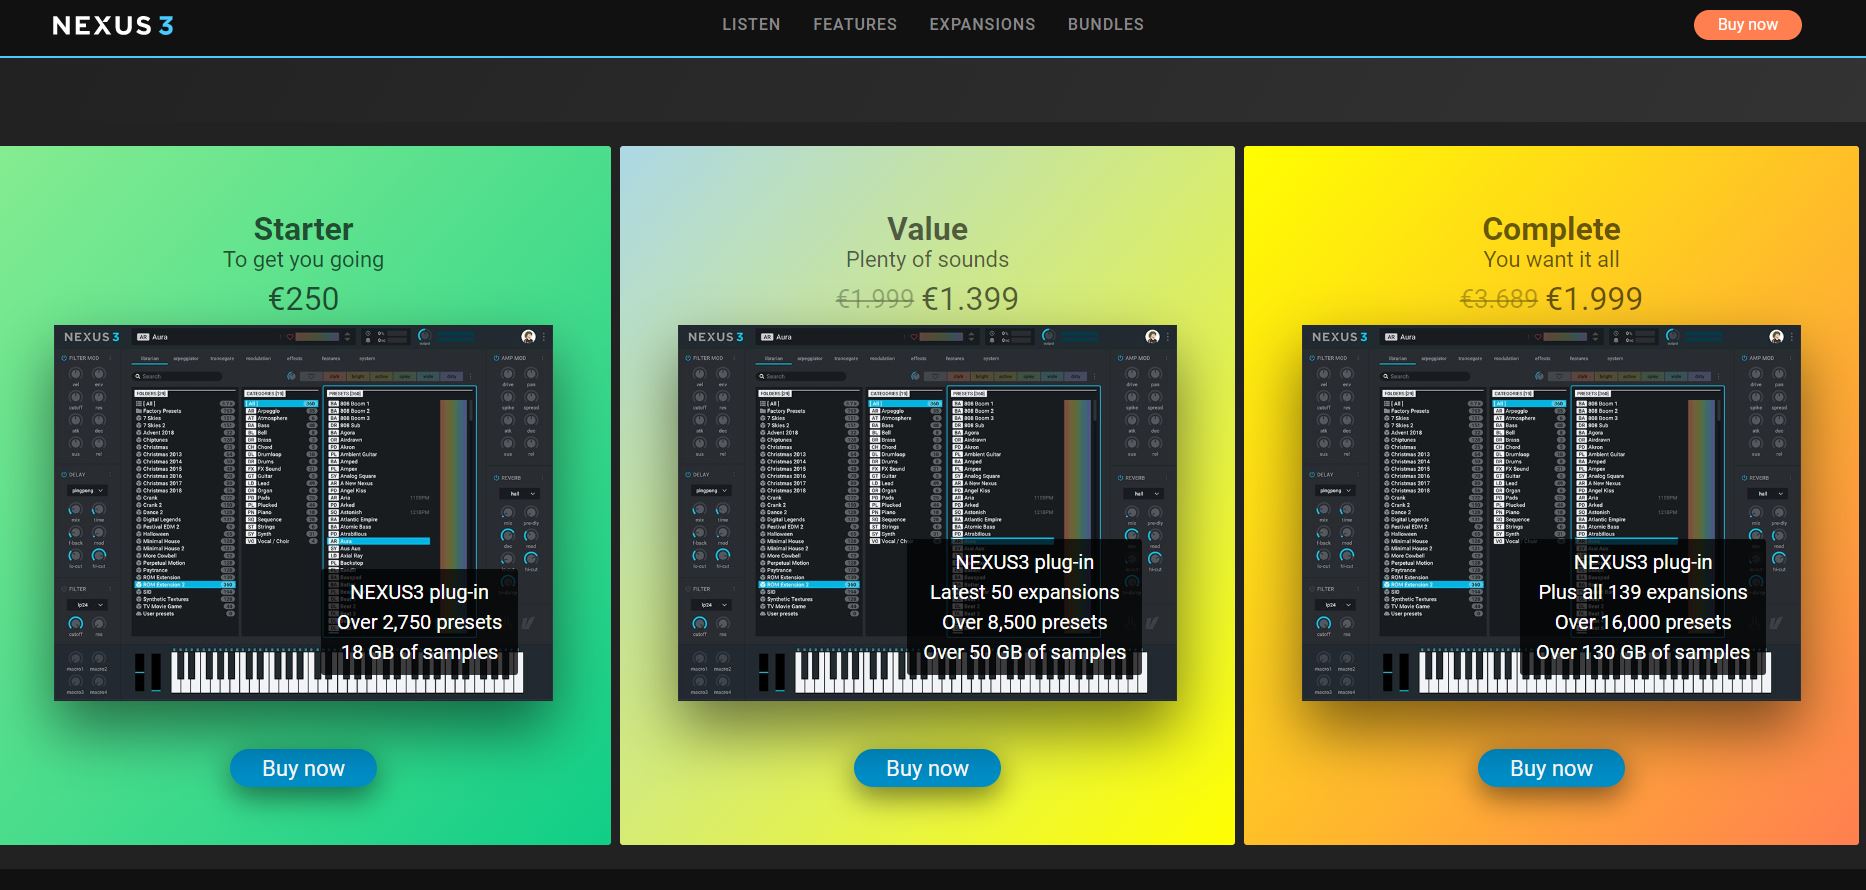Open the LISTEN navigation link
This screenshot has width=1866, height=890.
click(x=751, y=24)
